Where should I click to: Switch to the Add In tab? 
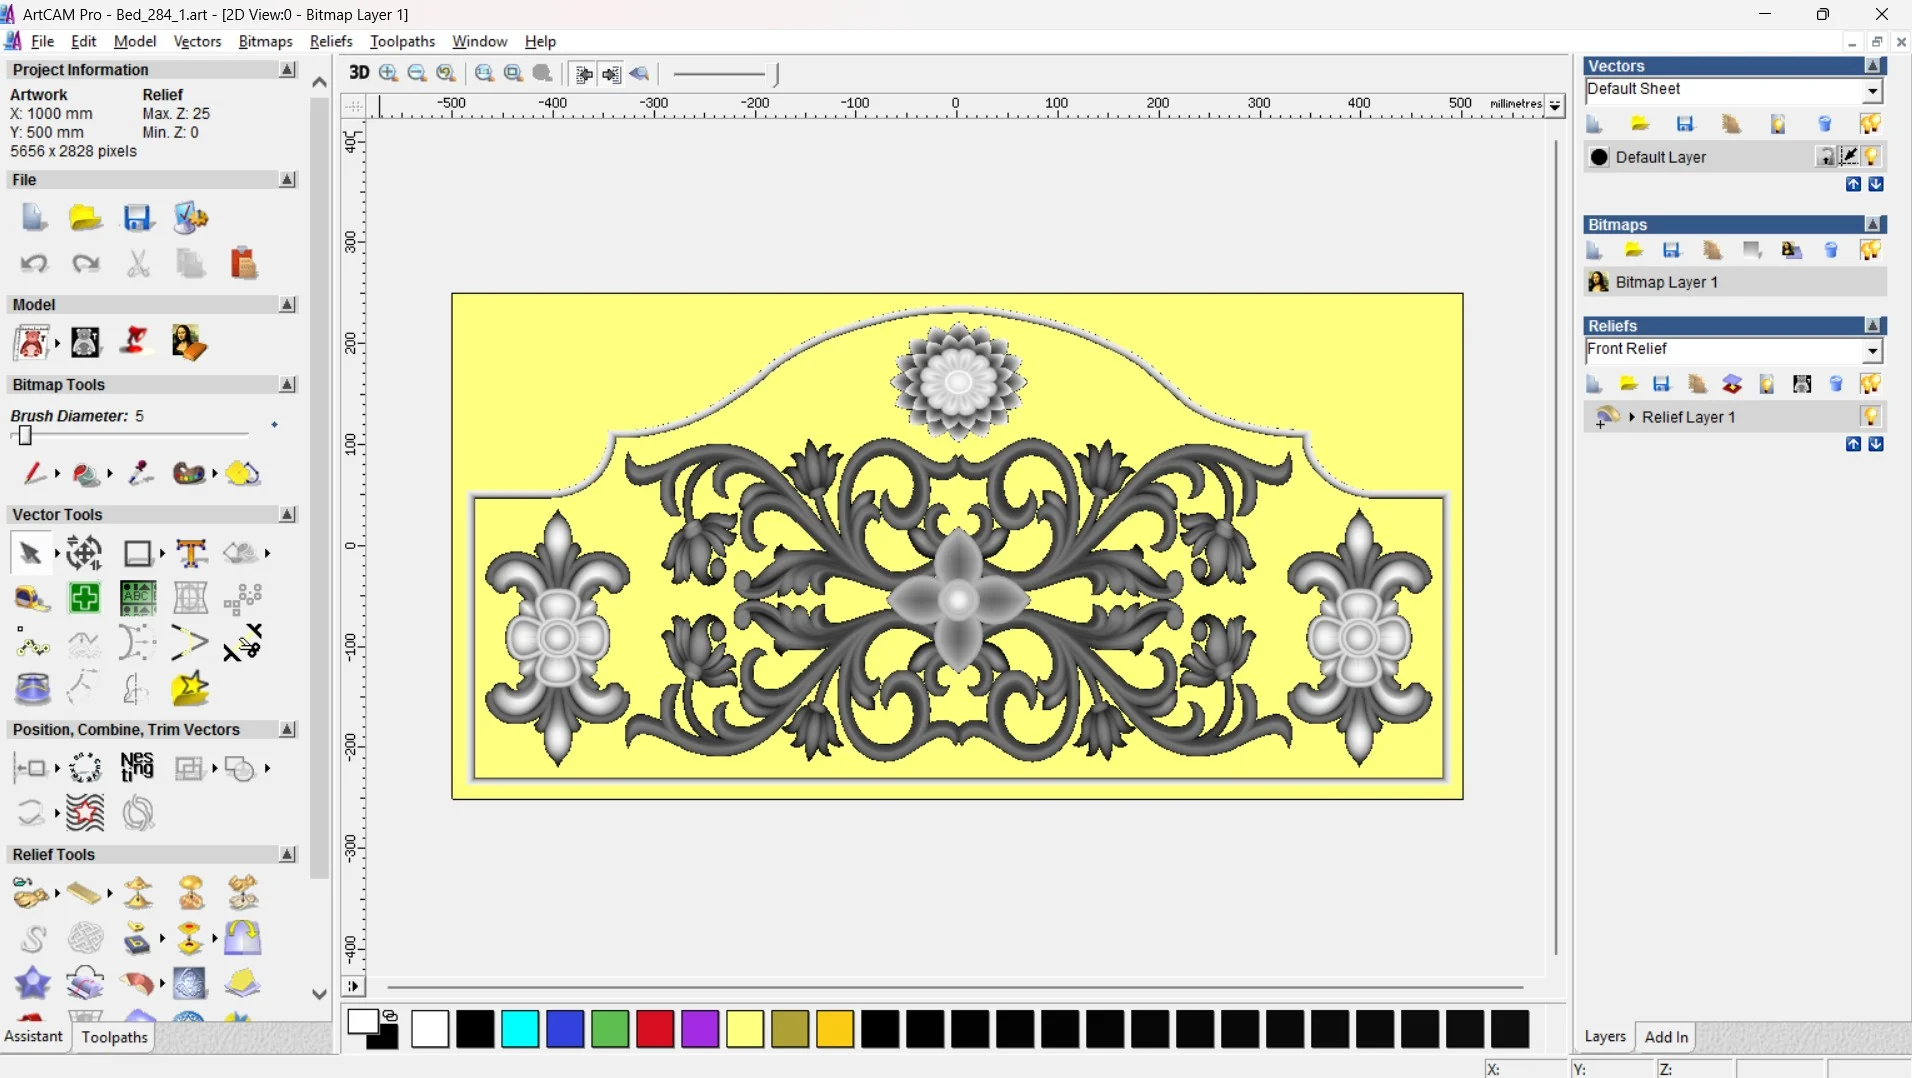[1666, 1037]
